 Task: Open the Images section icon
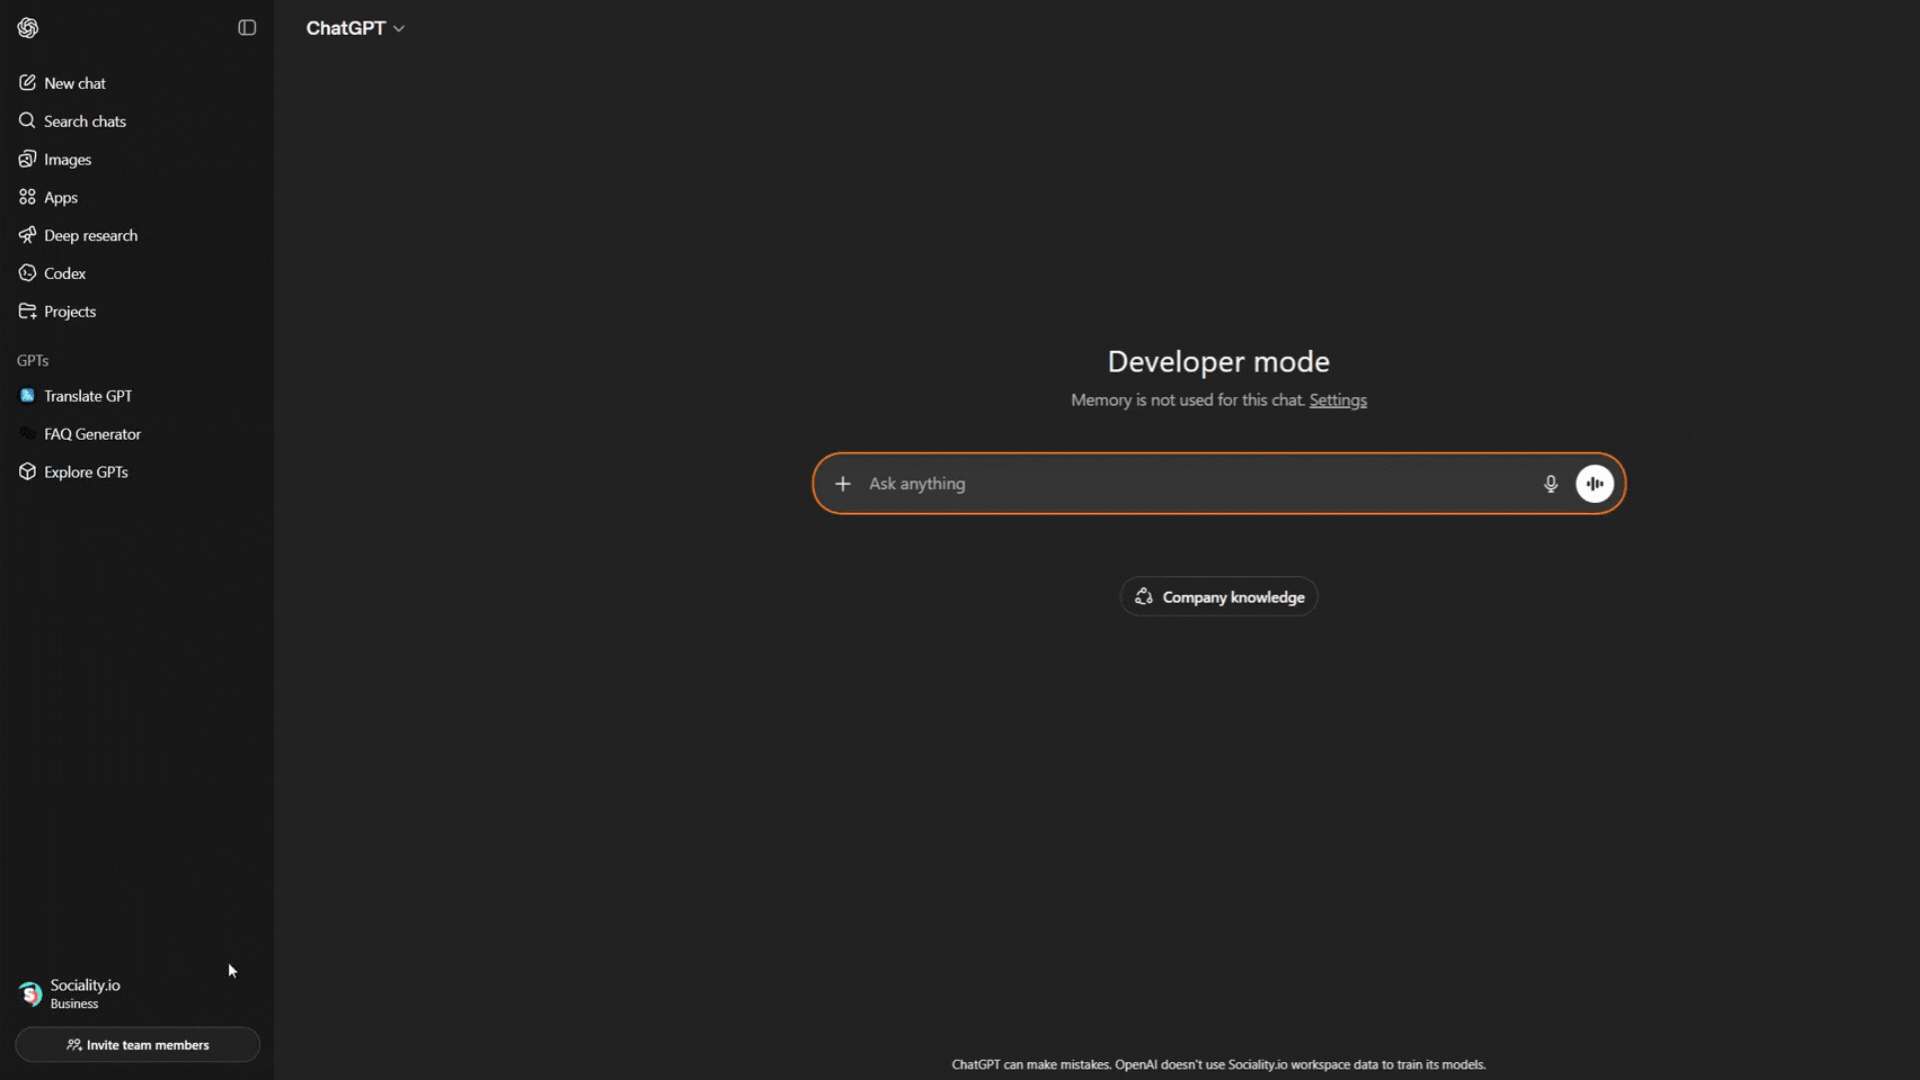tap(27, 159)
